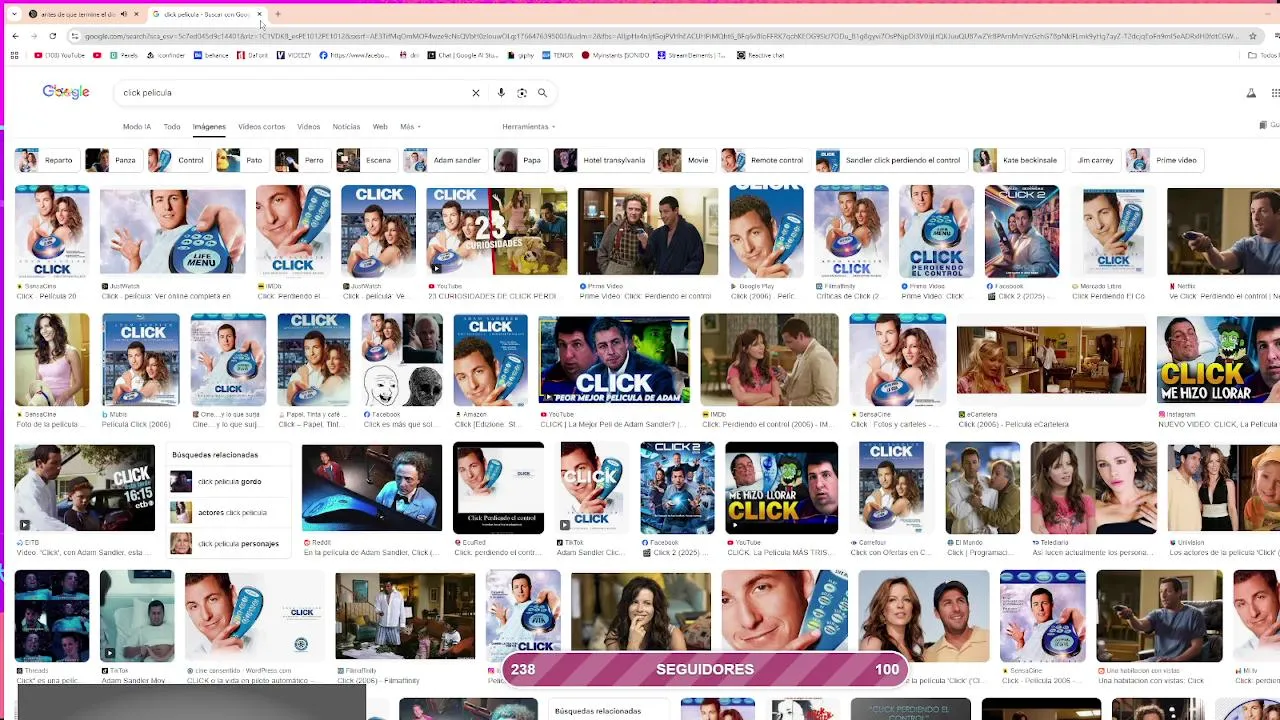
Task: Open the Chrome apps grid in bookmarks bar
Action: tap(14, 55)
